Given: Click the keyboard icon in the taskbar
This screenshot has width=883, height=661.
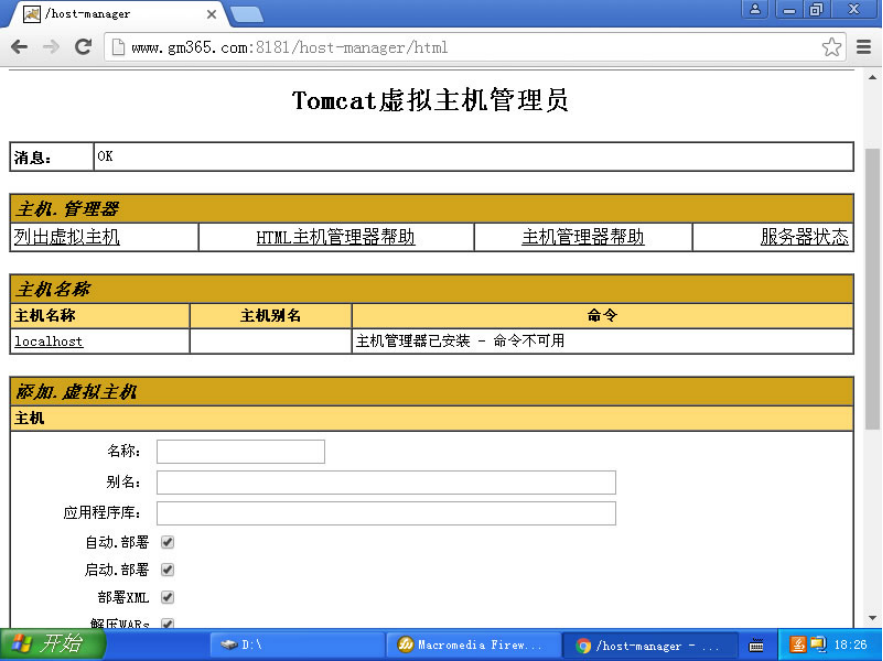Looking at the screenshot, I should (x=756, y=645).
